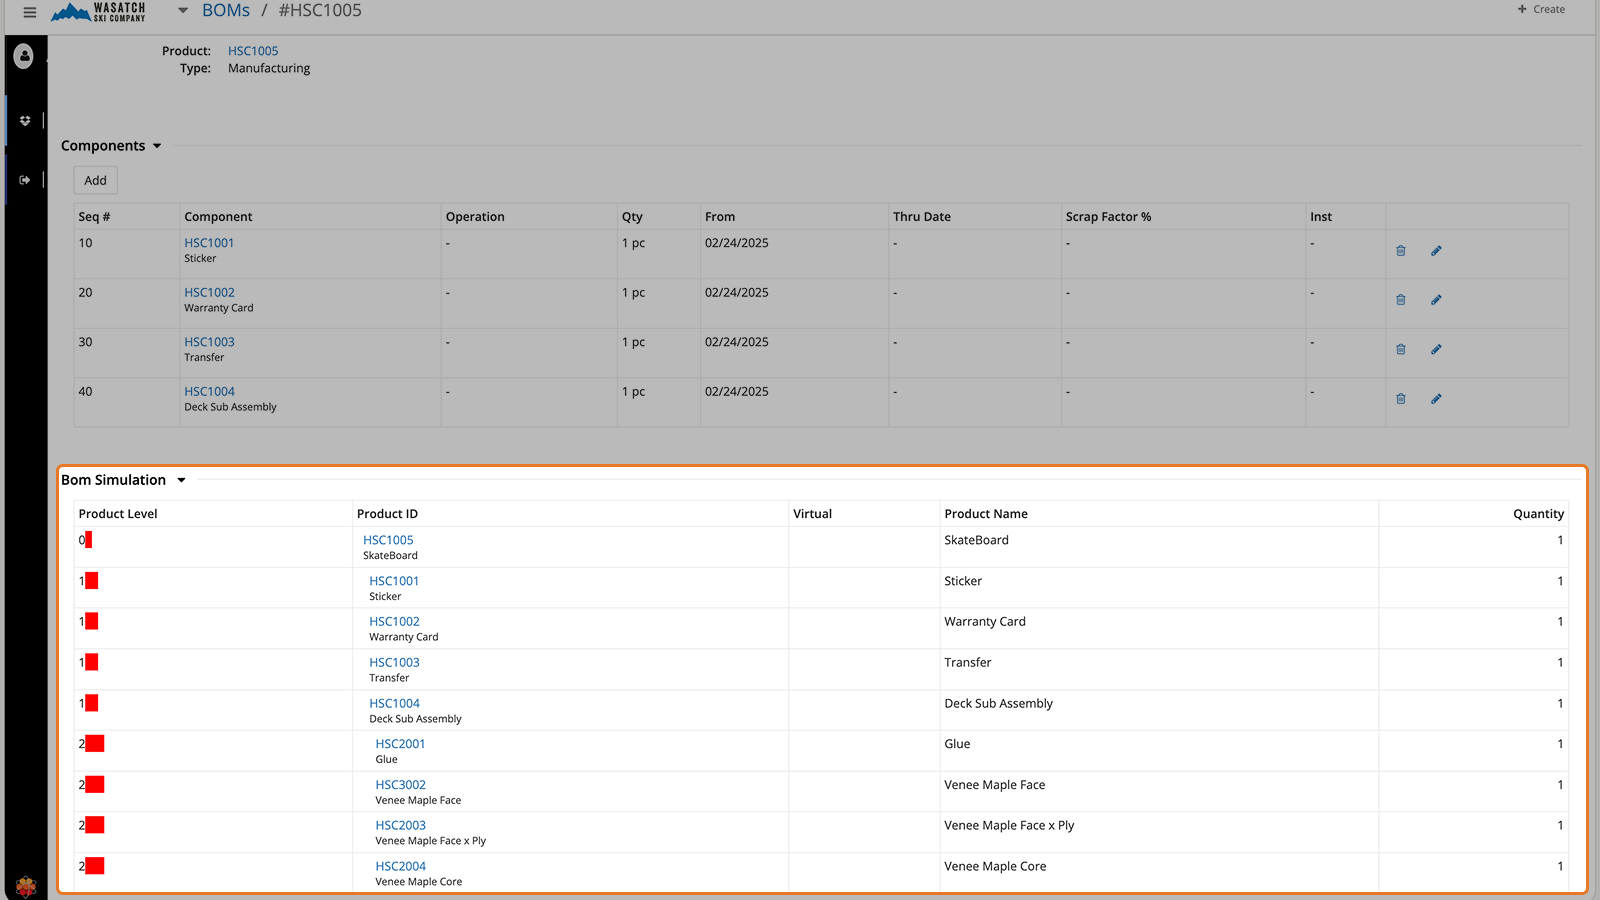The height and width of the screenshot is (900, 1600).
Task: Edit the HSC1002 Warranty Card component
Action: tap(1436, 300)
